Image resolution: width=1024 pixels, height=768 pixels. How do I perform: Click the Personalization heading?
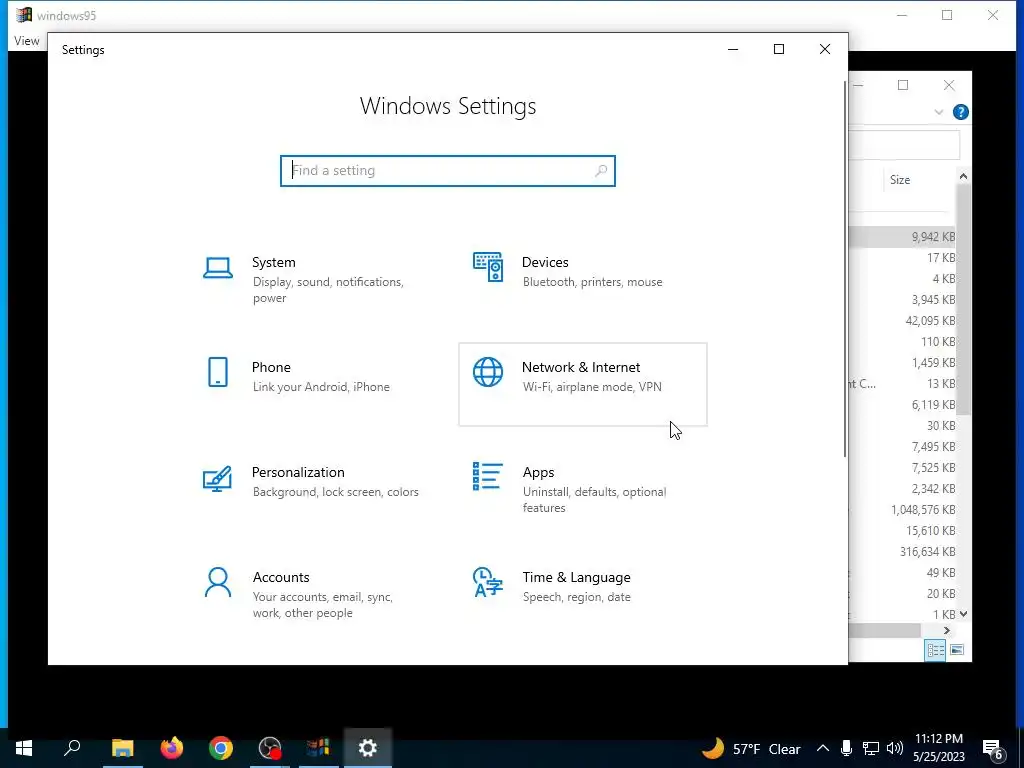point(298,472)
